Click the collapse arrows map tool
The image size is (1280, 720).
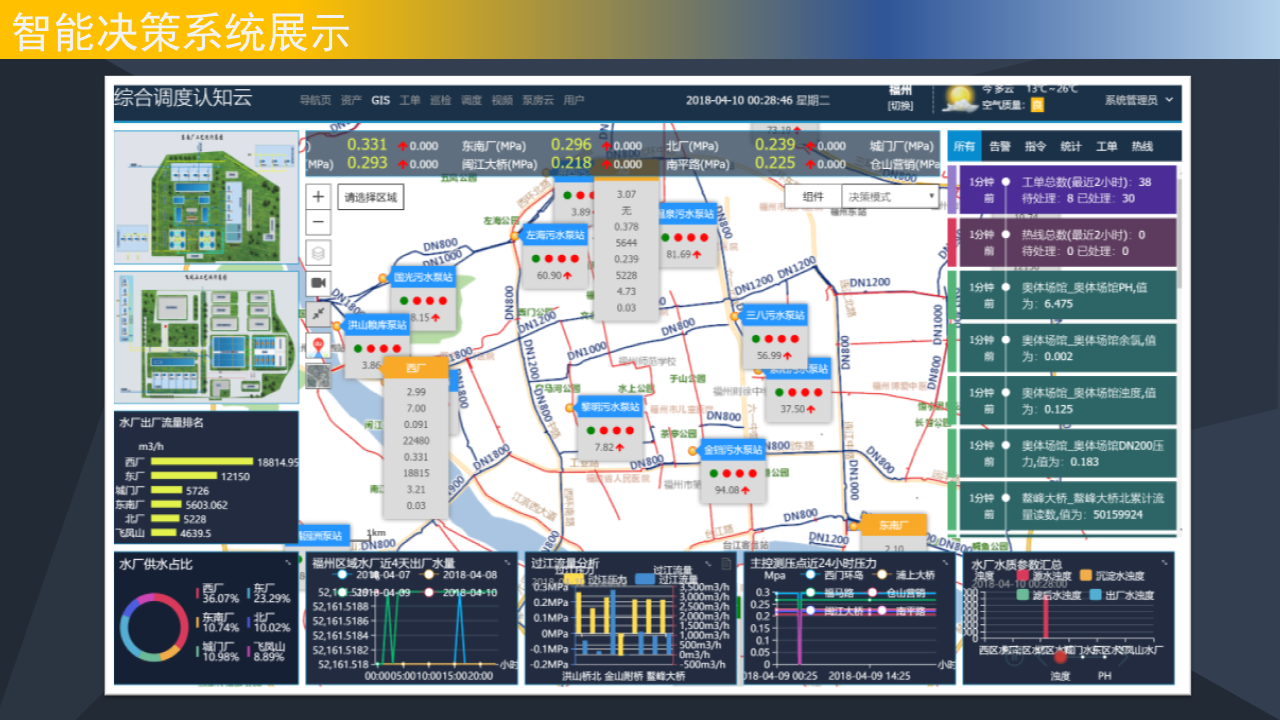319,314
